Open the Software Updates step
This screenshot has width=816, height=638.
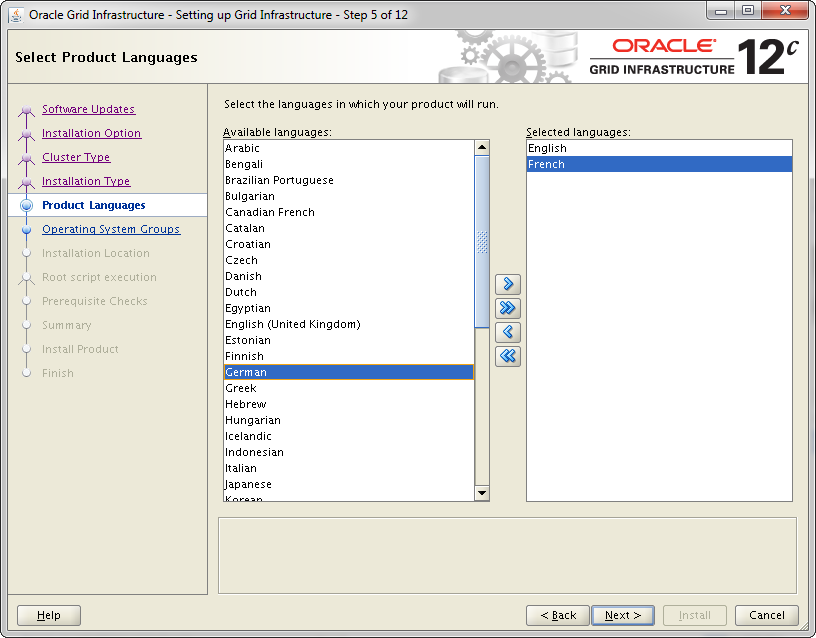88,109
